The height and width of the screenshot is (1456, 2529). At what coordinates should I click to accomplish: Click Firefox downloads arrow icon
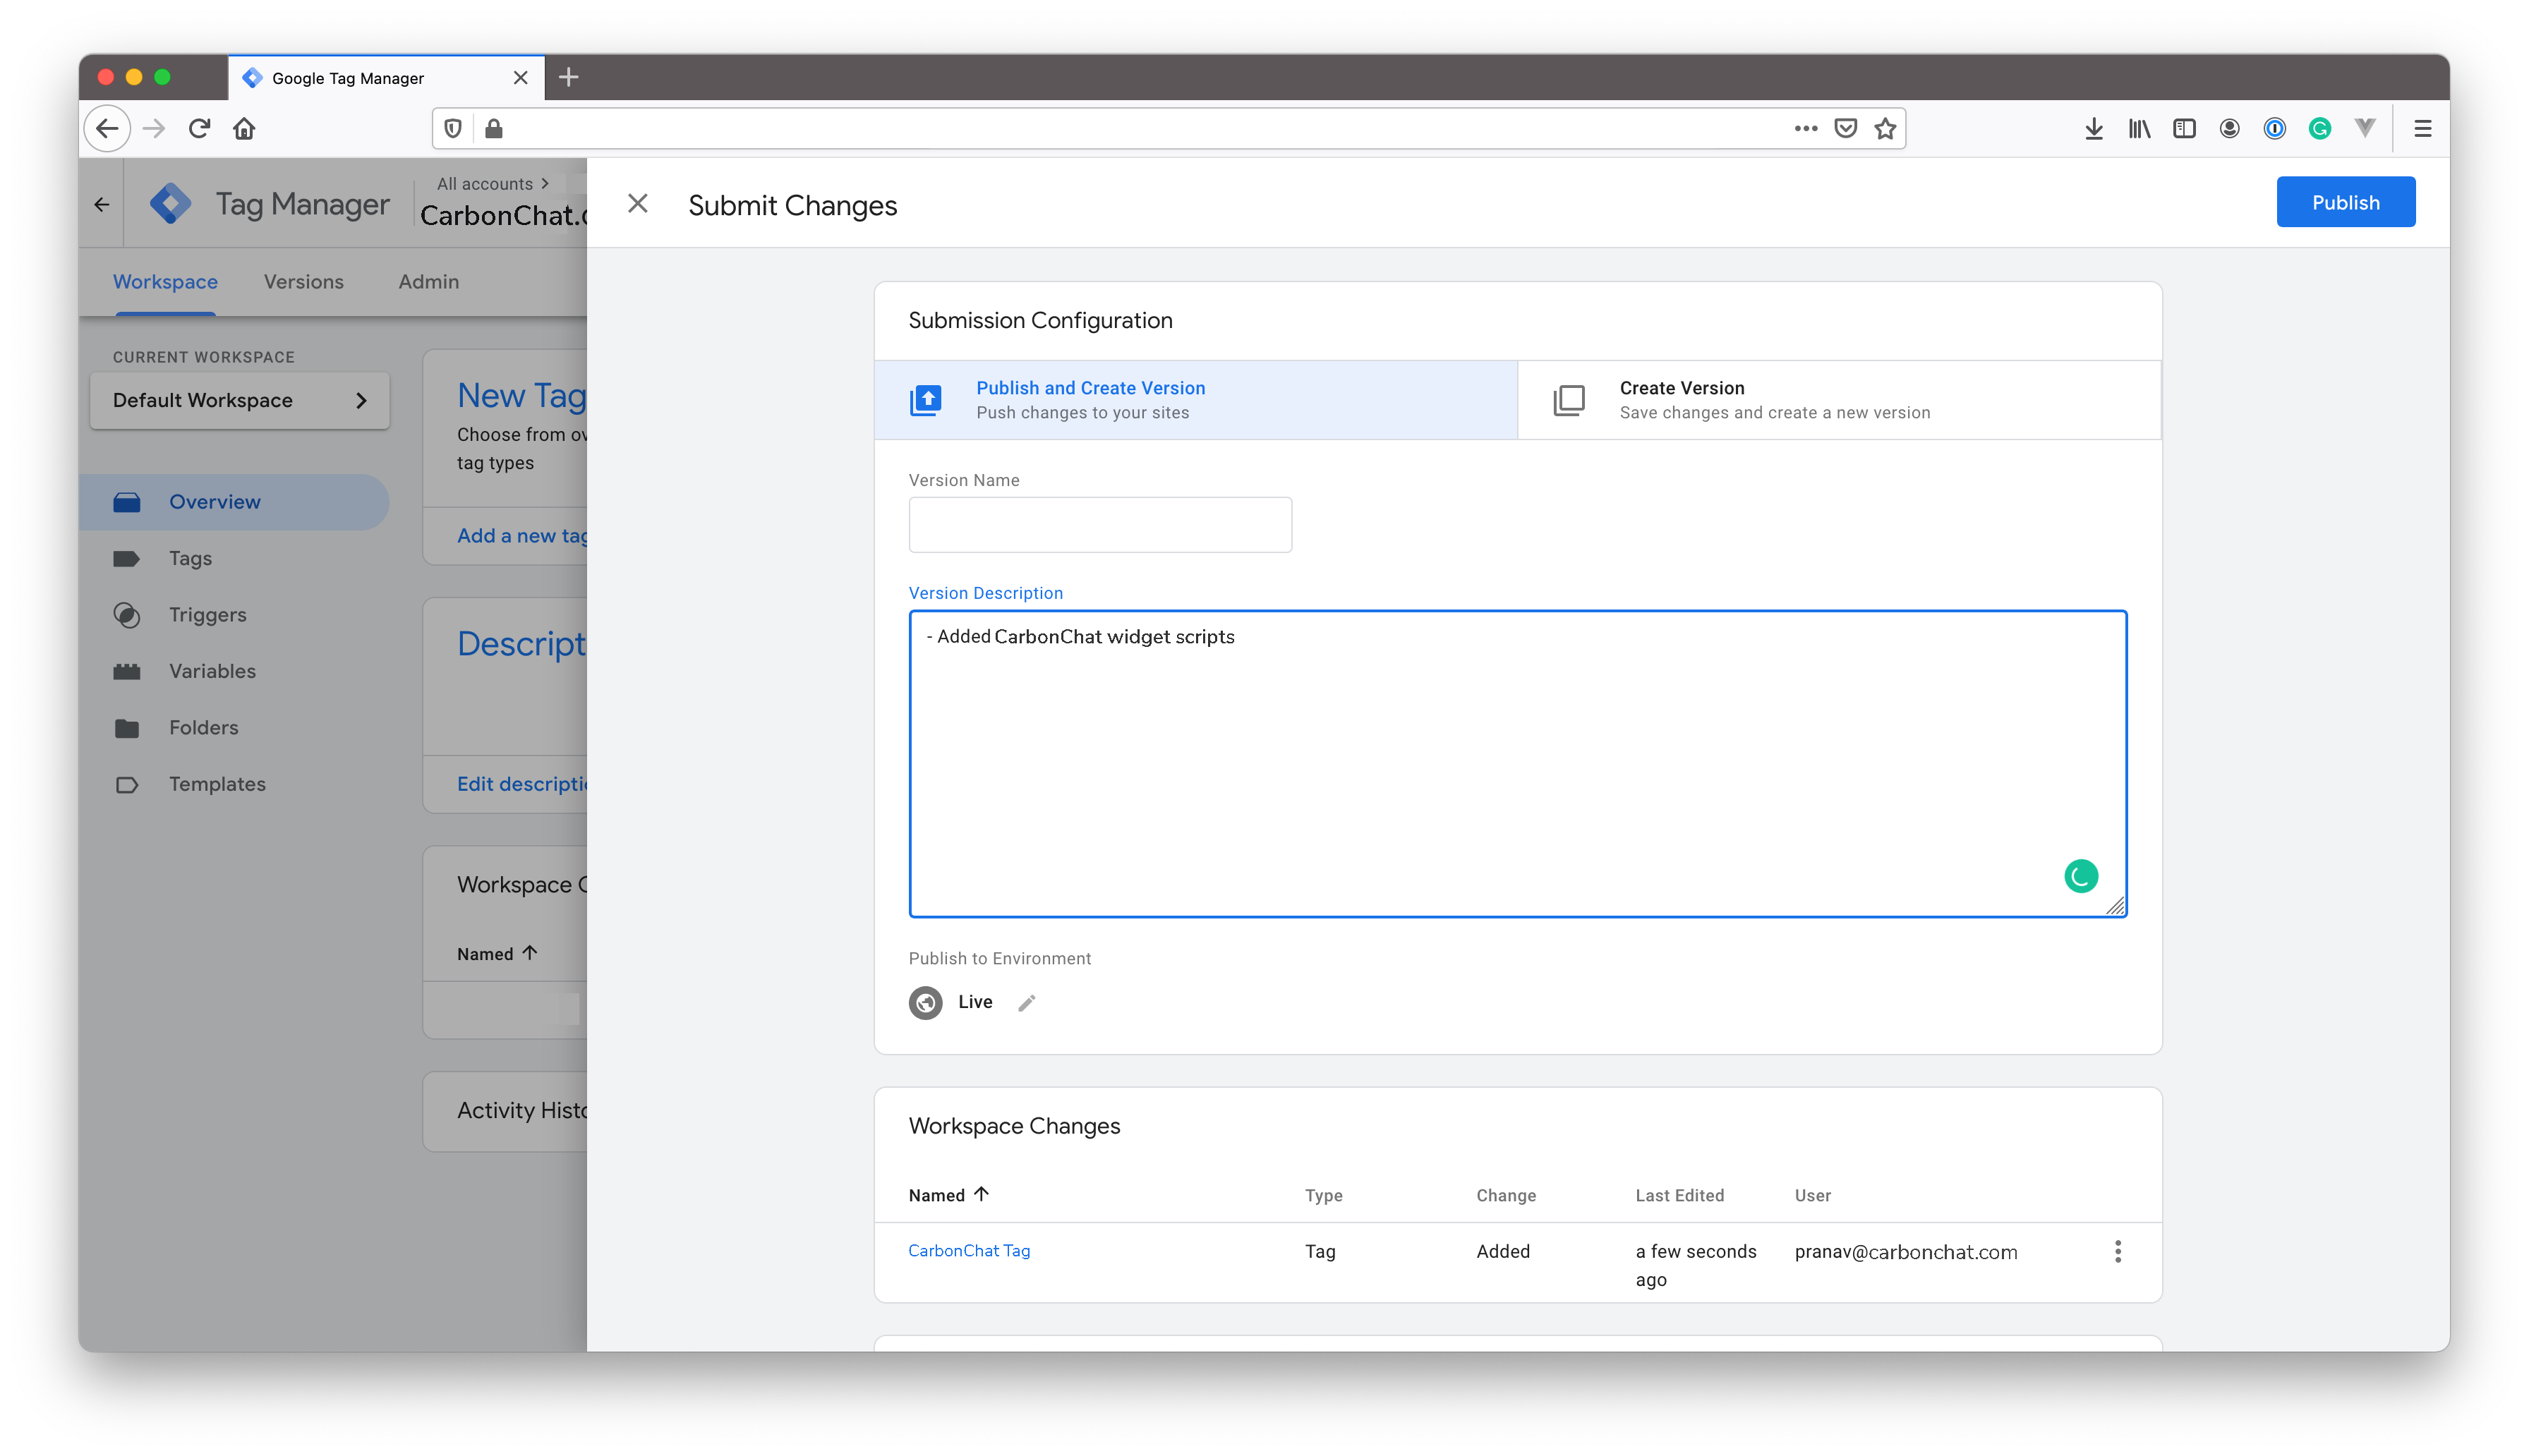pyautogui.click(x=2093, y=128)
